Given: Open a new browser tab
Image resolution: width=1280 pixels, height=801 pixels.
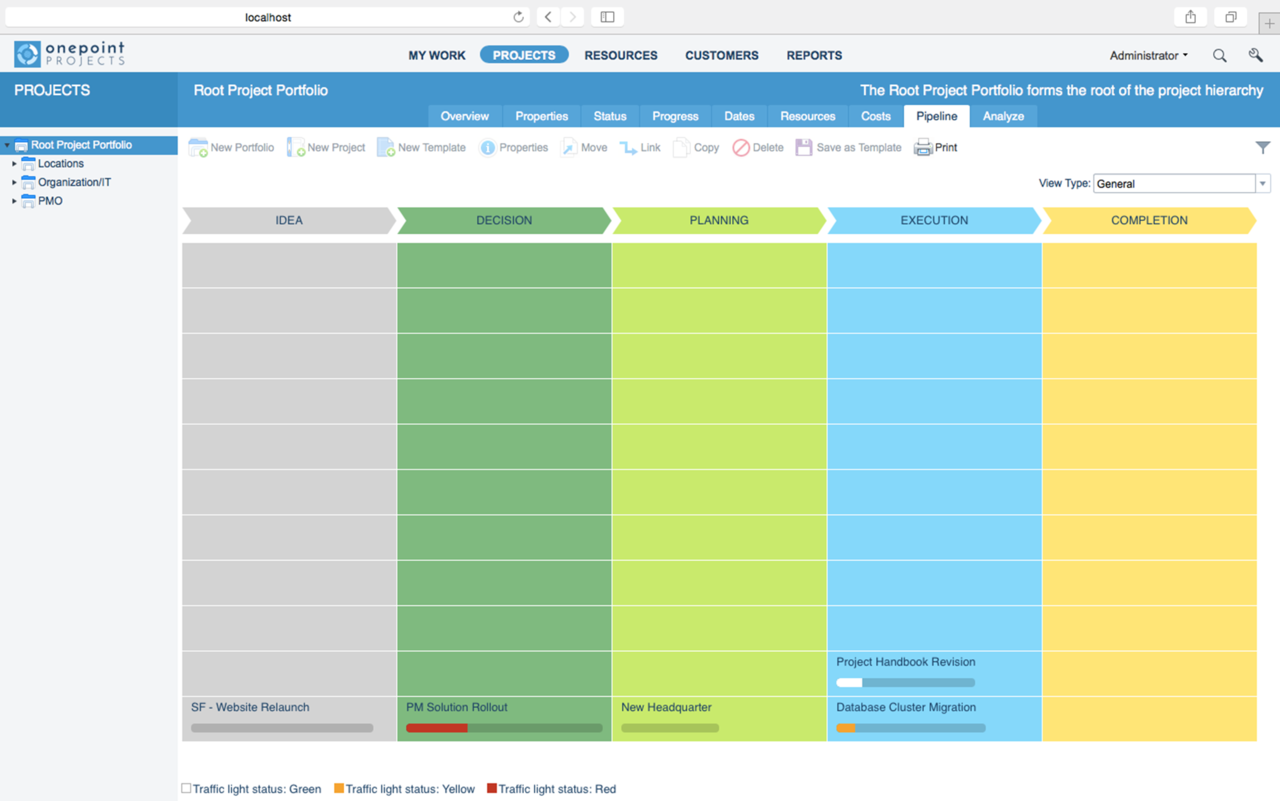Looking at the screenshot, I should (x=1269, y=23).
